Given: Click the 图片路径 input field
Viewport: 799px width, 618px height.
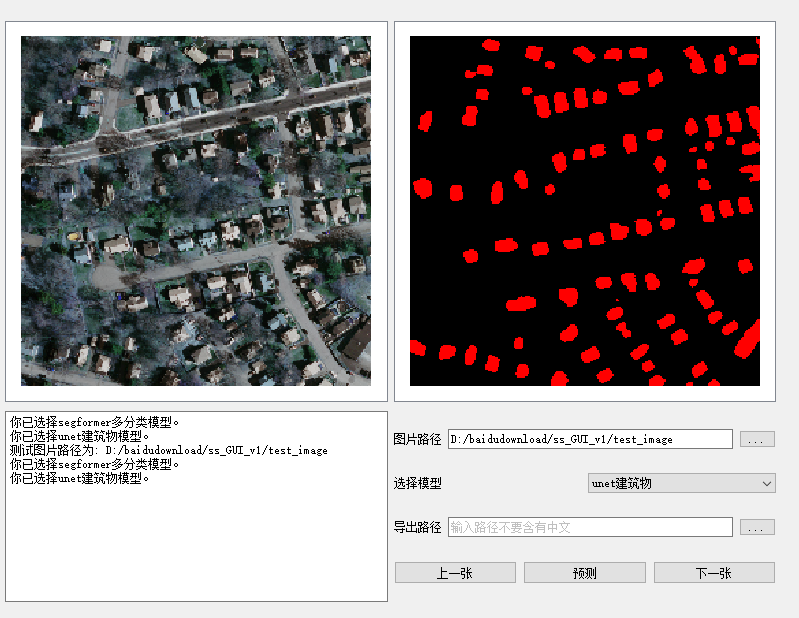Looking at the screenshot, I should pyautogui.click(x=590, y=439).
